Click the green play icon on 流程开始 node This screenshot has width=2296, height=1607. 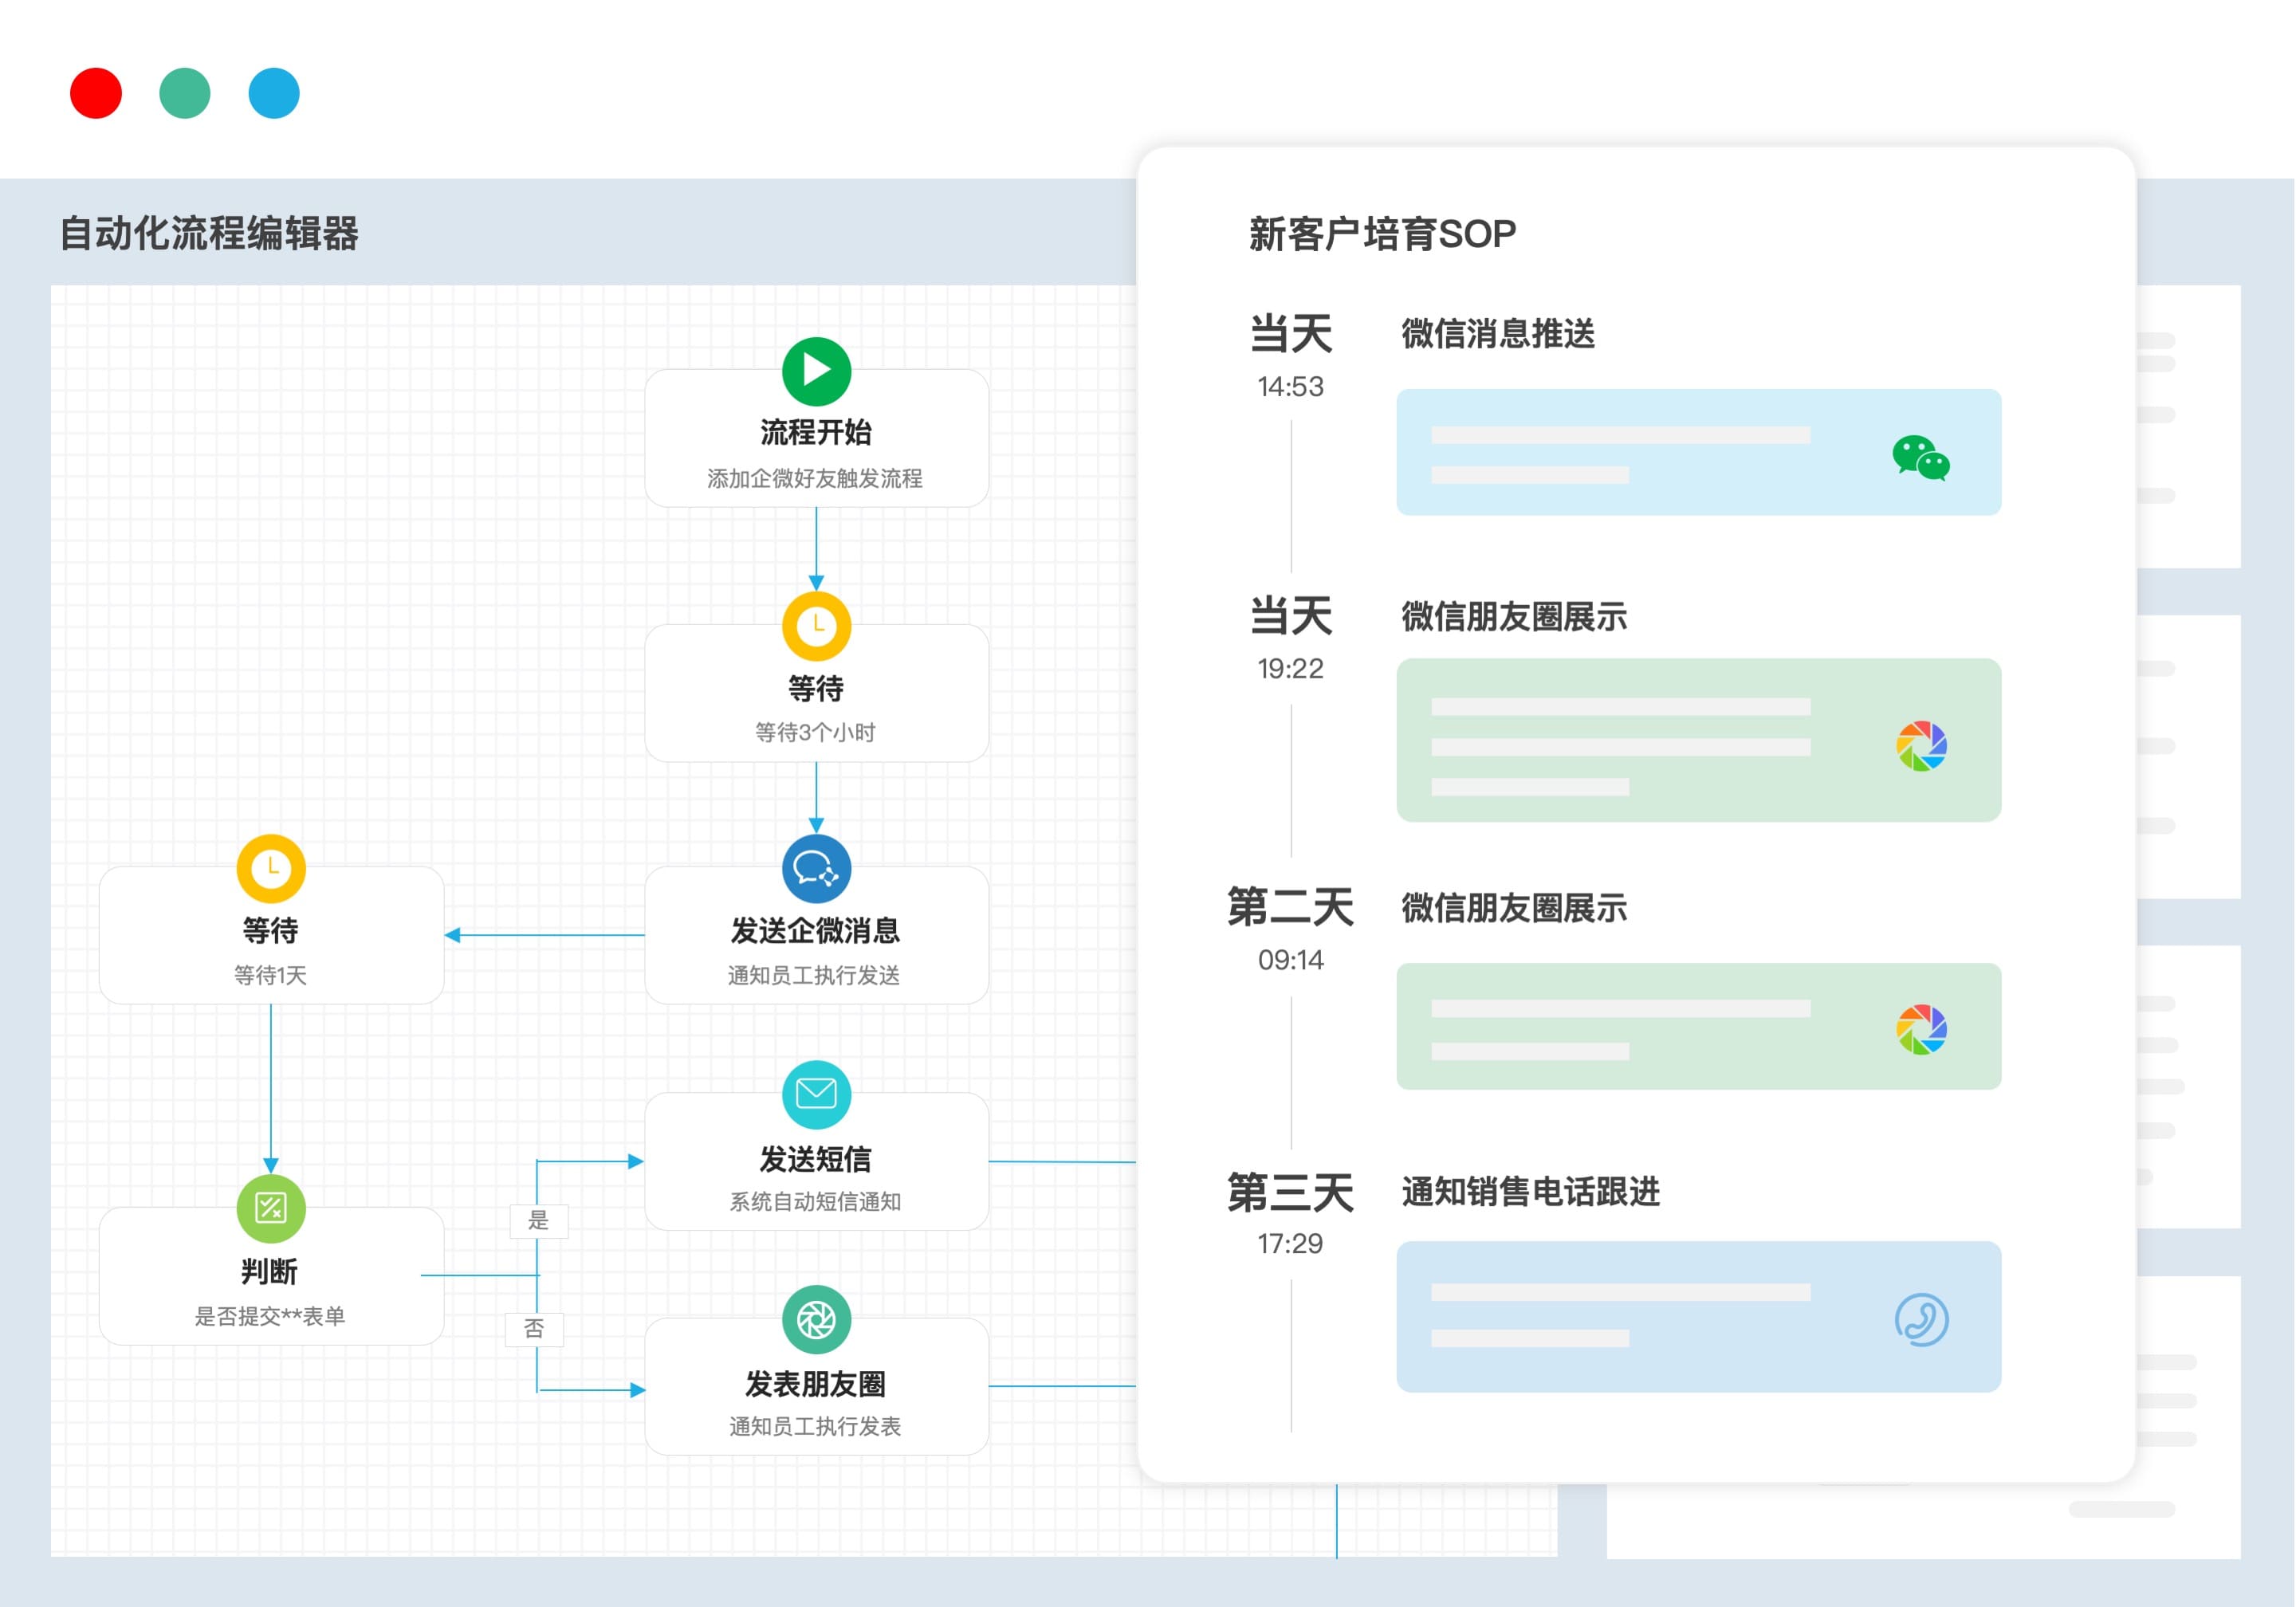coord(816,371)
